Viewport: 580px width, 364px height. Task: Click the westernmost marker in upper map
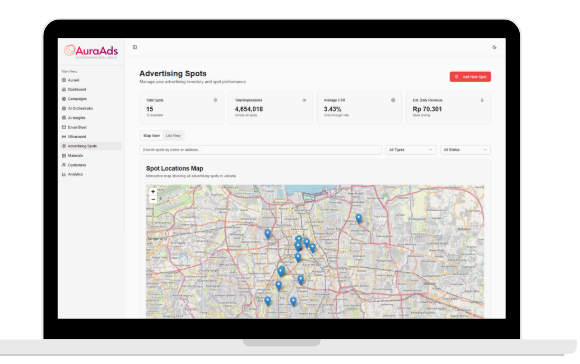(268, 234)
